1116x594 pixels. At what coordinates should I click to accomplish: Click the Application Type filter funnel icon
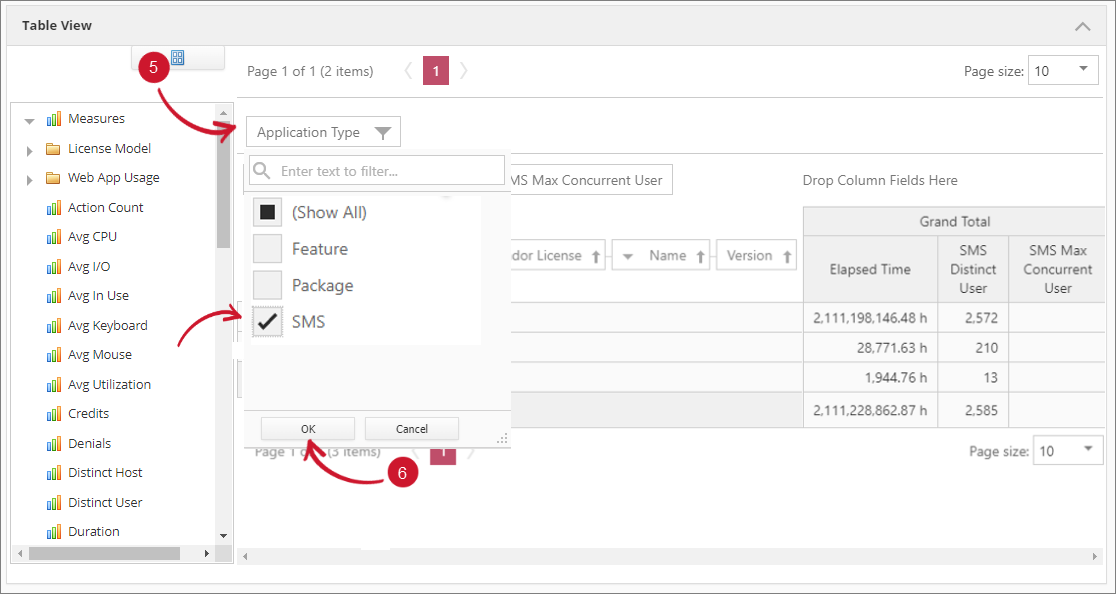pyautogui.click(x=382, y=133)
